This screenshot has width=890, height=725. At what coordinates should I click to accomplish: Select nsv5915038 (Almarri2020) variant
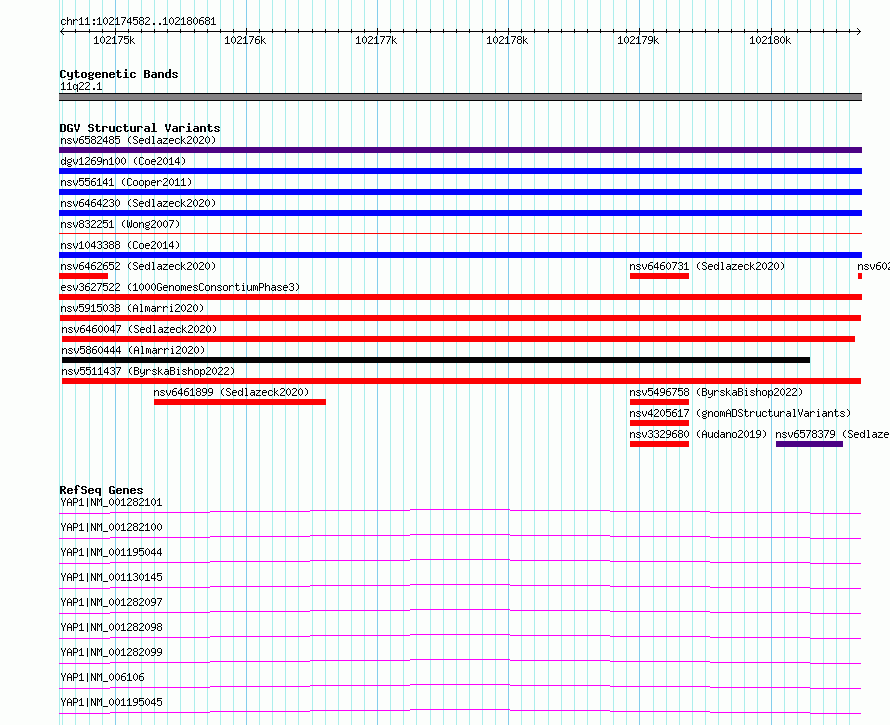coord(132,308)
